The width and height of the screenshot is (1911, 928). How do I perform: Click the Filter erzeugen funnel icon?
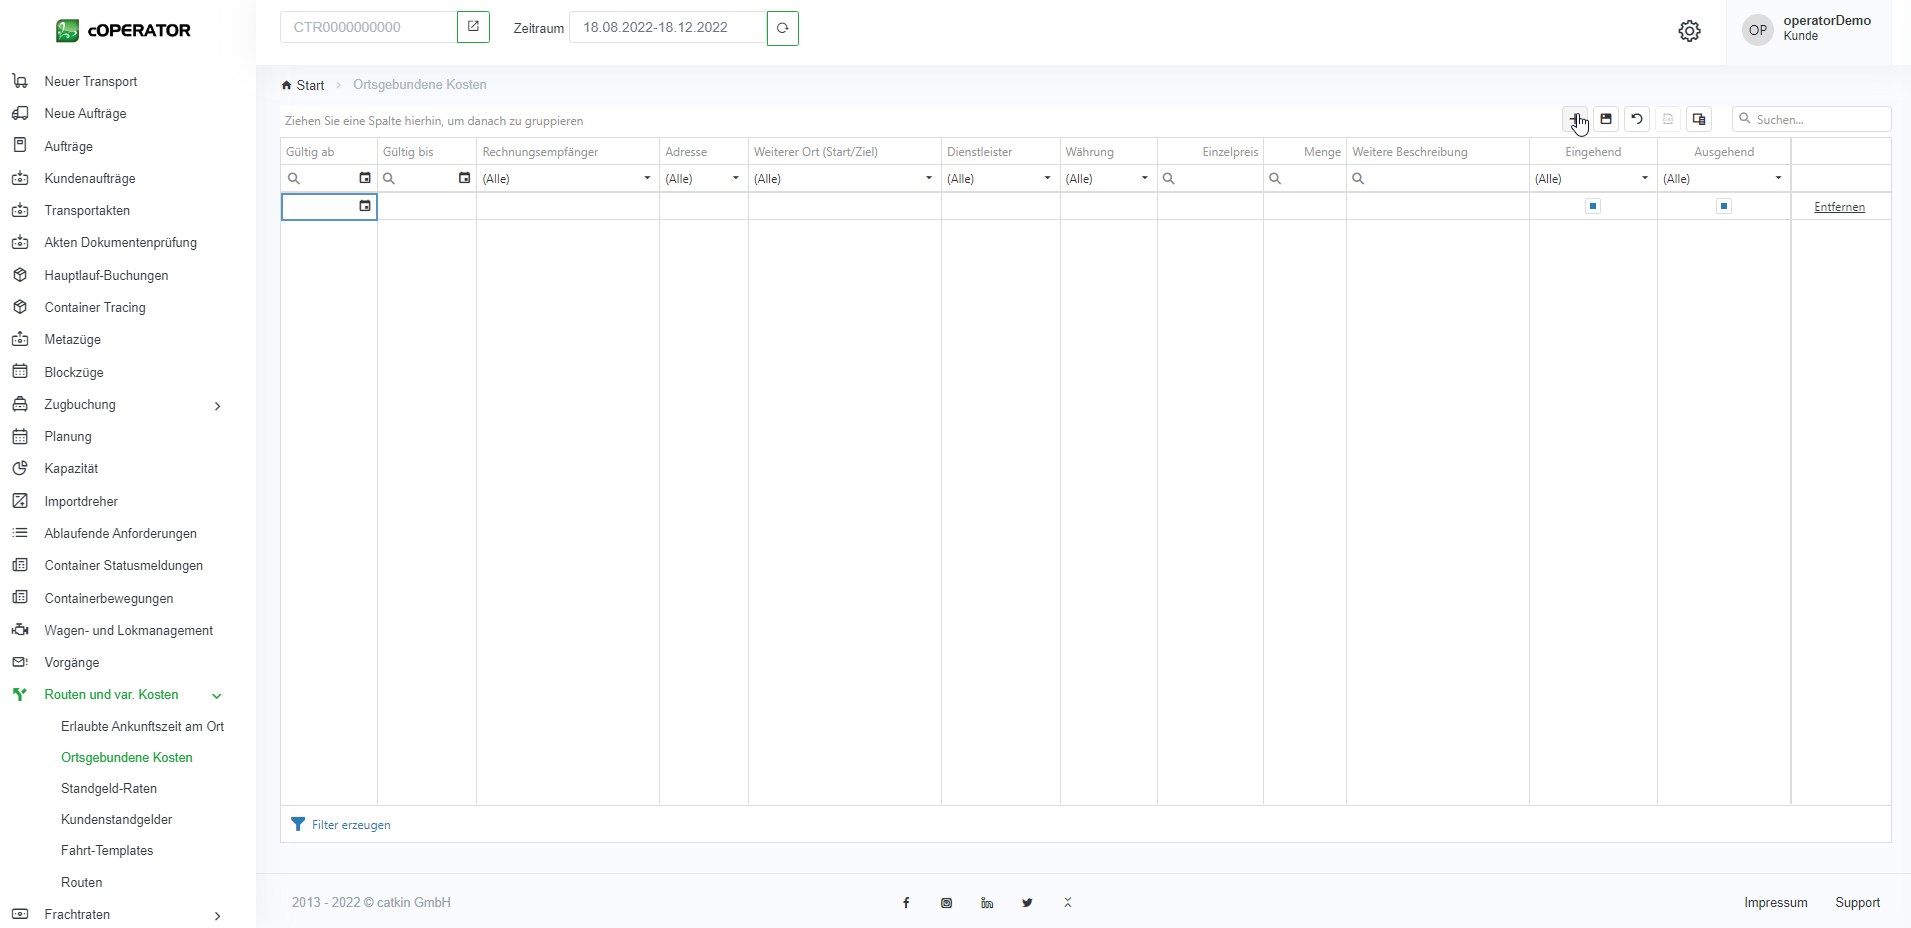pyautogui.click(x=298, y=824)
